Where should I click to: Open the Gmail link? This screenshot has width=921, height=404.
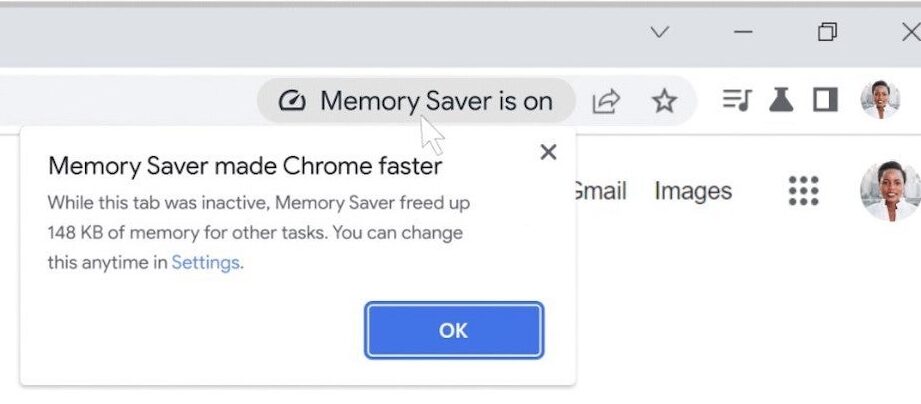pos(600,190)
